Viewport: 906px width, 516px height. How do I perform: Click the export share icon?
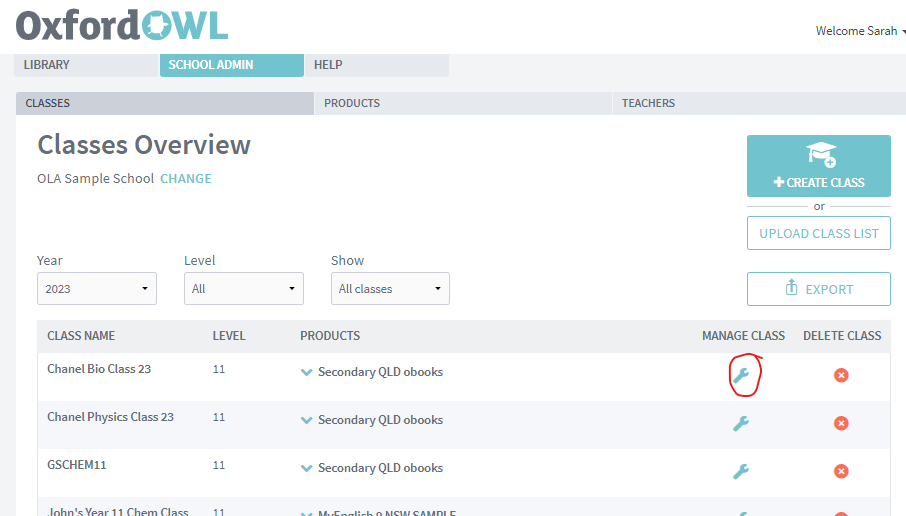pyautogui.click(x=792, y=287)
